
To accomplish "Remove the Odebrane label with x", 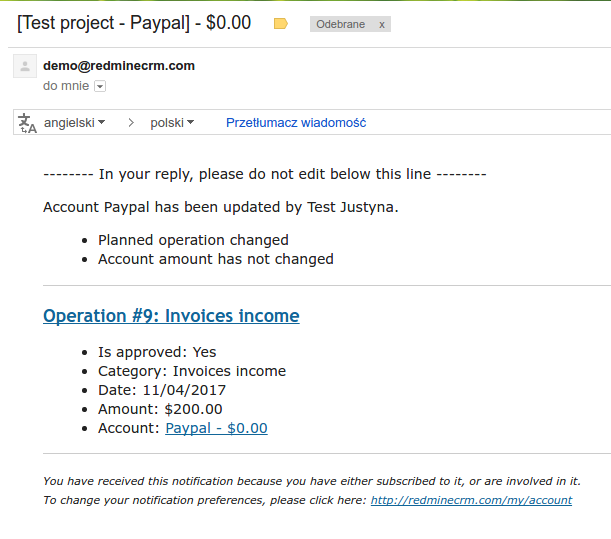I will tap(381, 24).
